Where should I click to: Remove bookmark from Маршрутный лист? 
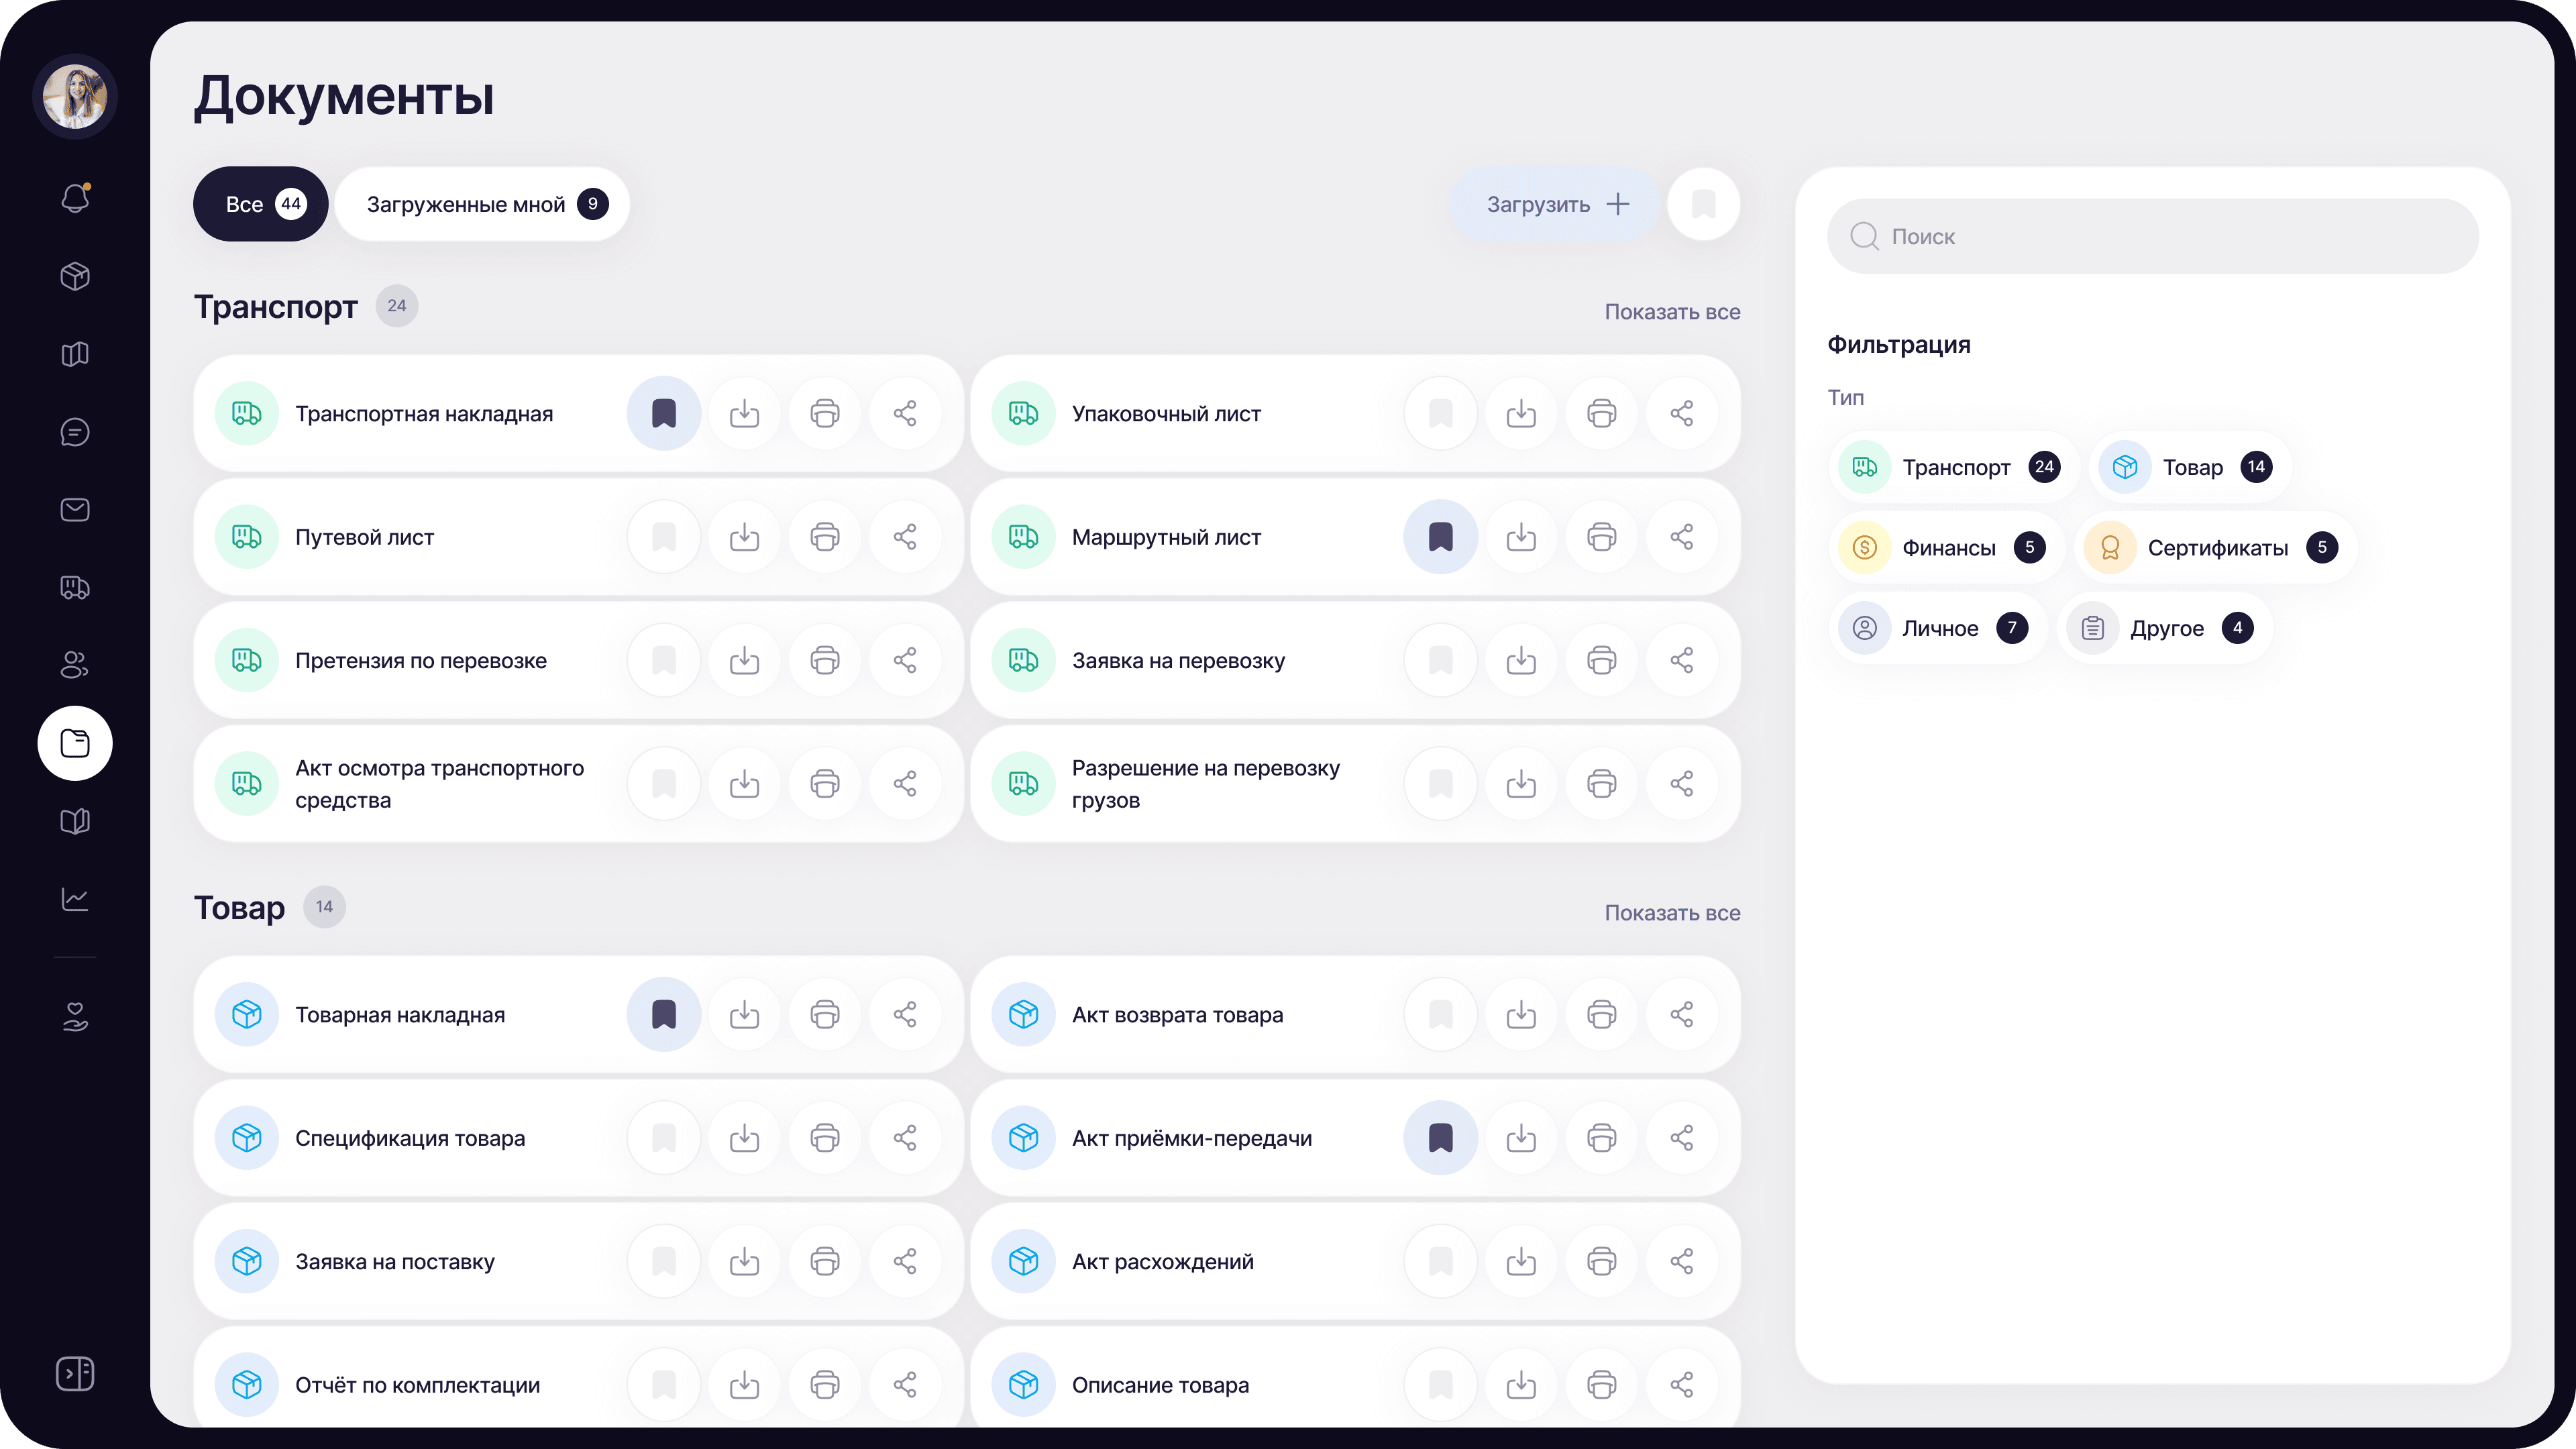[x=1440, y=537]
